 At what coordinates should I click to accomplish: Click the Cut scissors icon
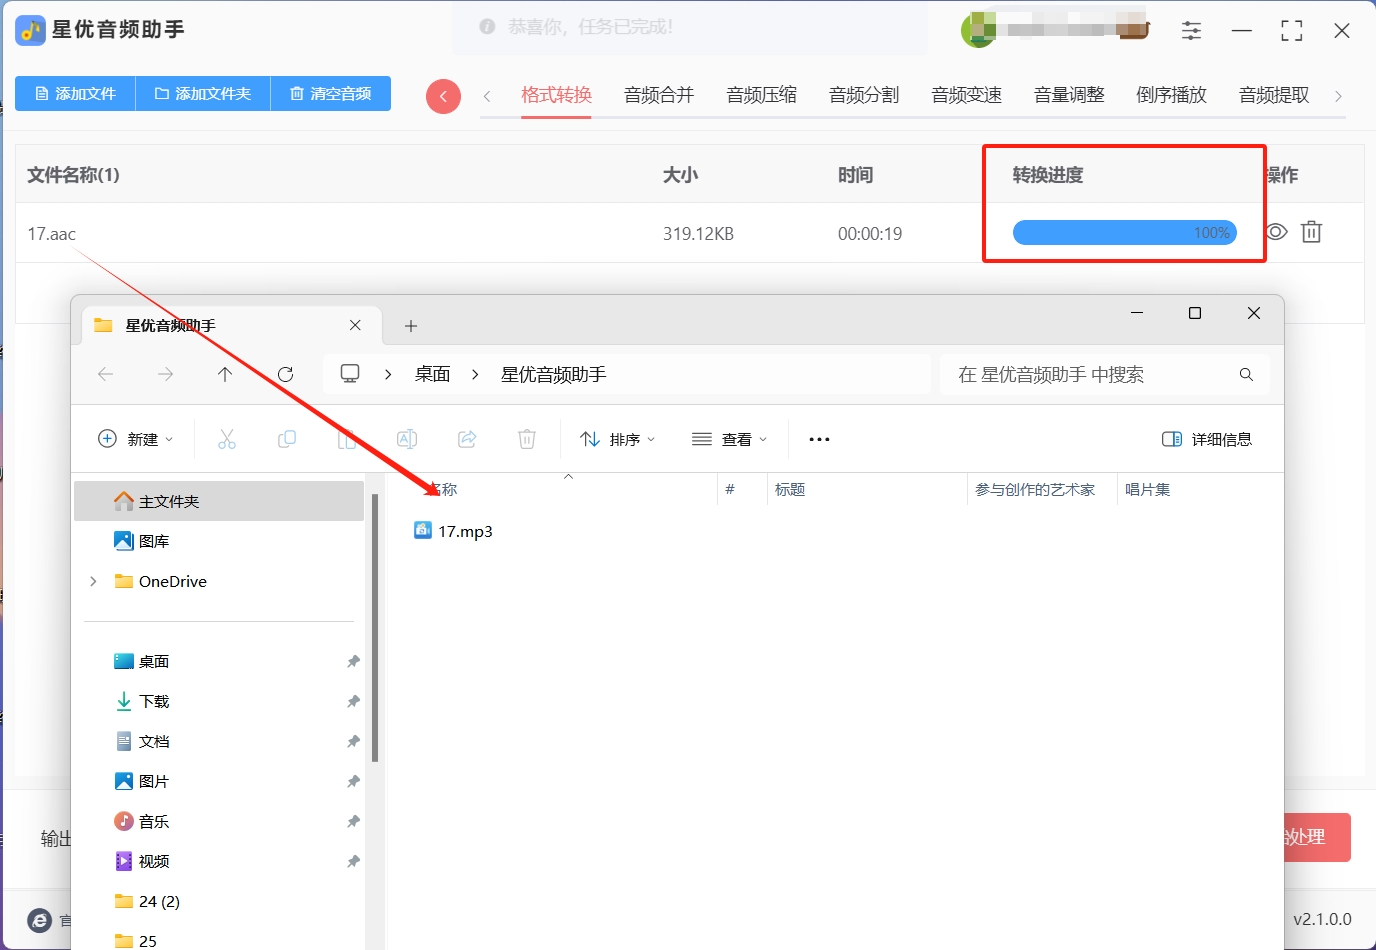227,439
